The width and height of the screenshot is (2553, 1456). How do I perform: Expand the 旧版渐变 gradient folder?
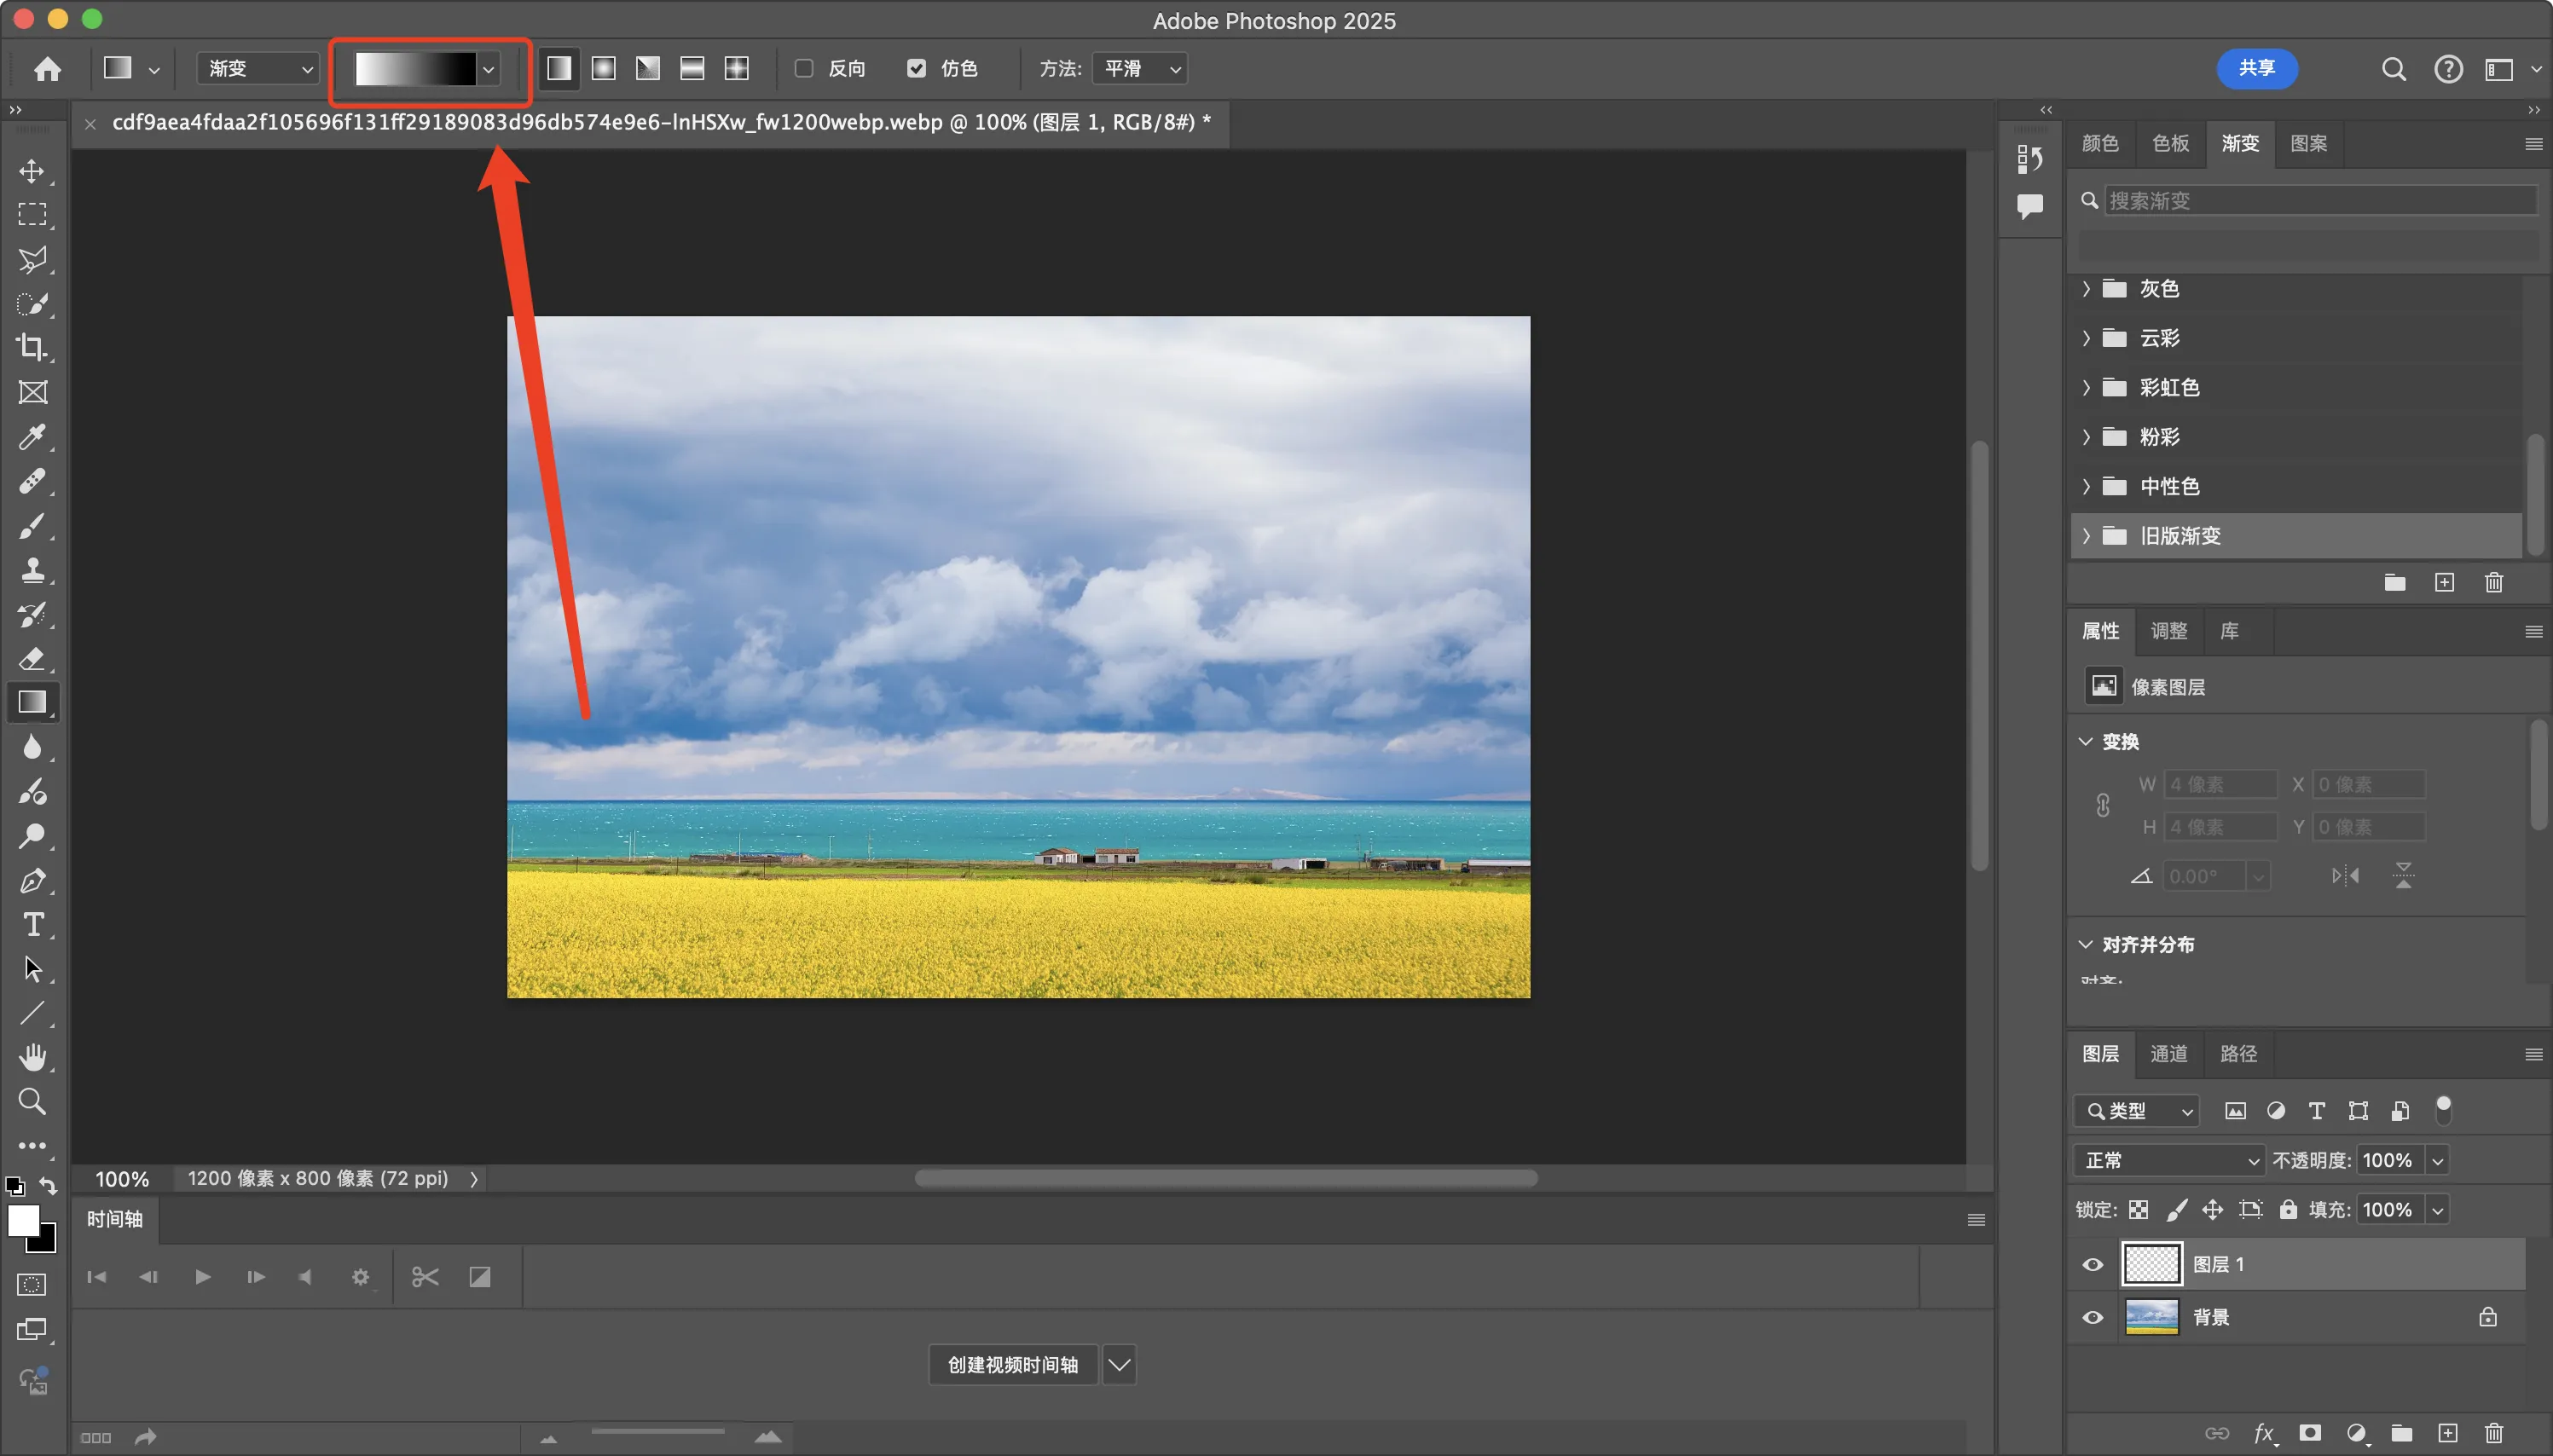point(2086,536)
